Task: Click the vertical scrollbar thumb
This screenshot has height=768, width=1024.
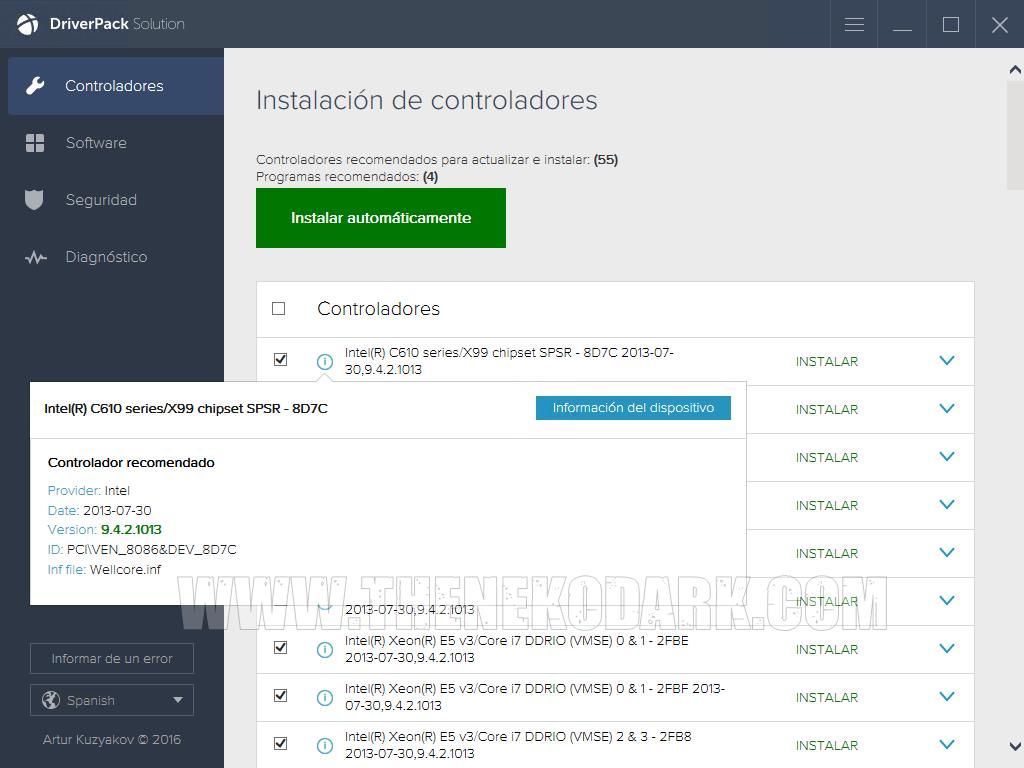Action: (x=1015, y=134)
